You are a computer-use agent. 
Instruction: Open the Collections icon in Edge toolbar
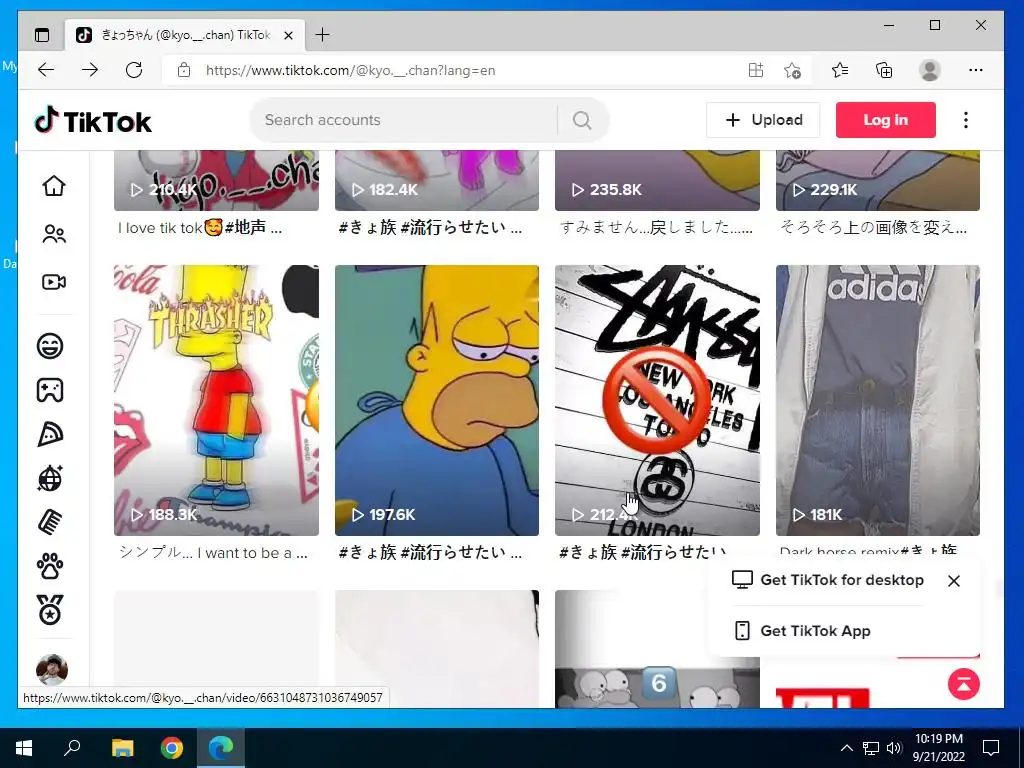(x=884, y=70)
